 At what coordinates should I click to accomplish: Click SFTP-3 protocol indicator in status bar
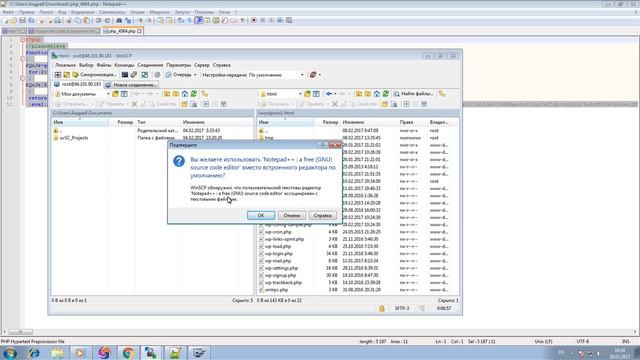[x=402, y=309]
